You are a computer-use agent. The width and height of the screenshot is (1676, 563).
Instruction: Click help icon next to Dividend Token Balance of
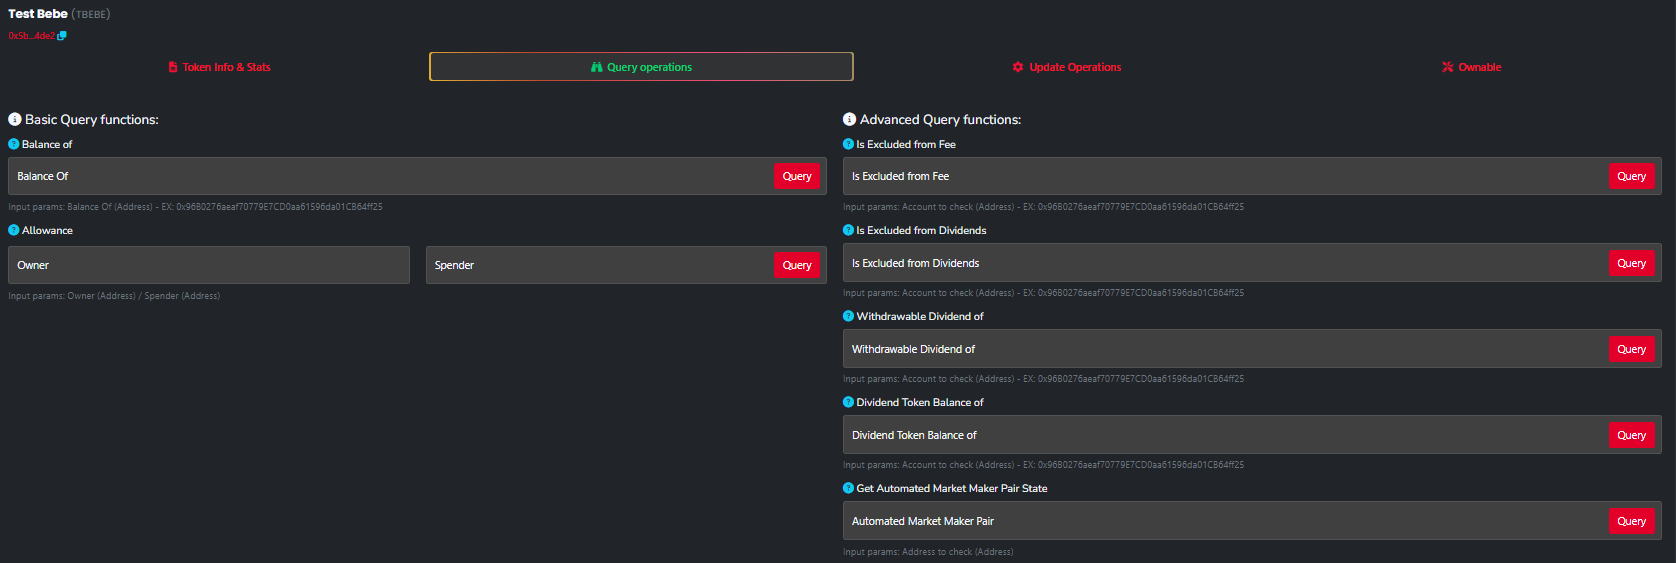coord(848,402)
